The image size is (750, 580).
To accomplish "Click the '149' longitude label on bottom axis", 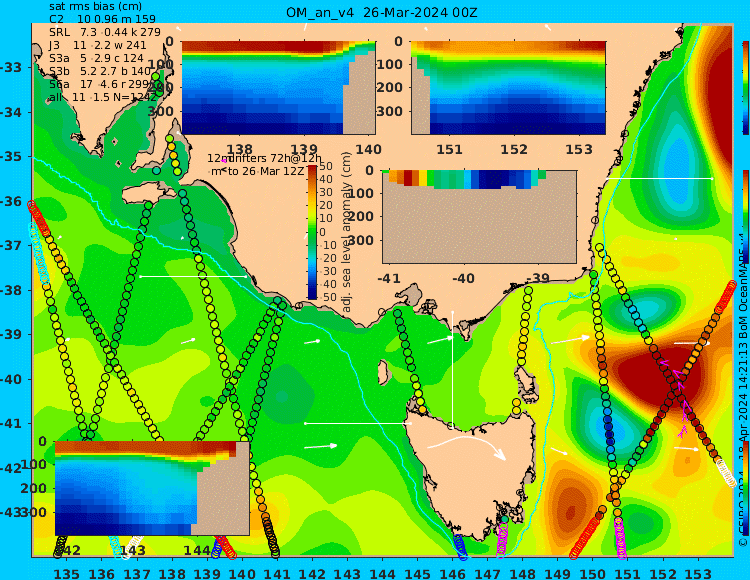I will (x=558, y=573).
